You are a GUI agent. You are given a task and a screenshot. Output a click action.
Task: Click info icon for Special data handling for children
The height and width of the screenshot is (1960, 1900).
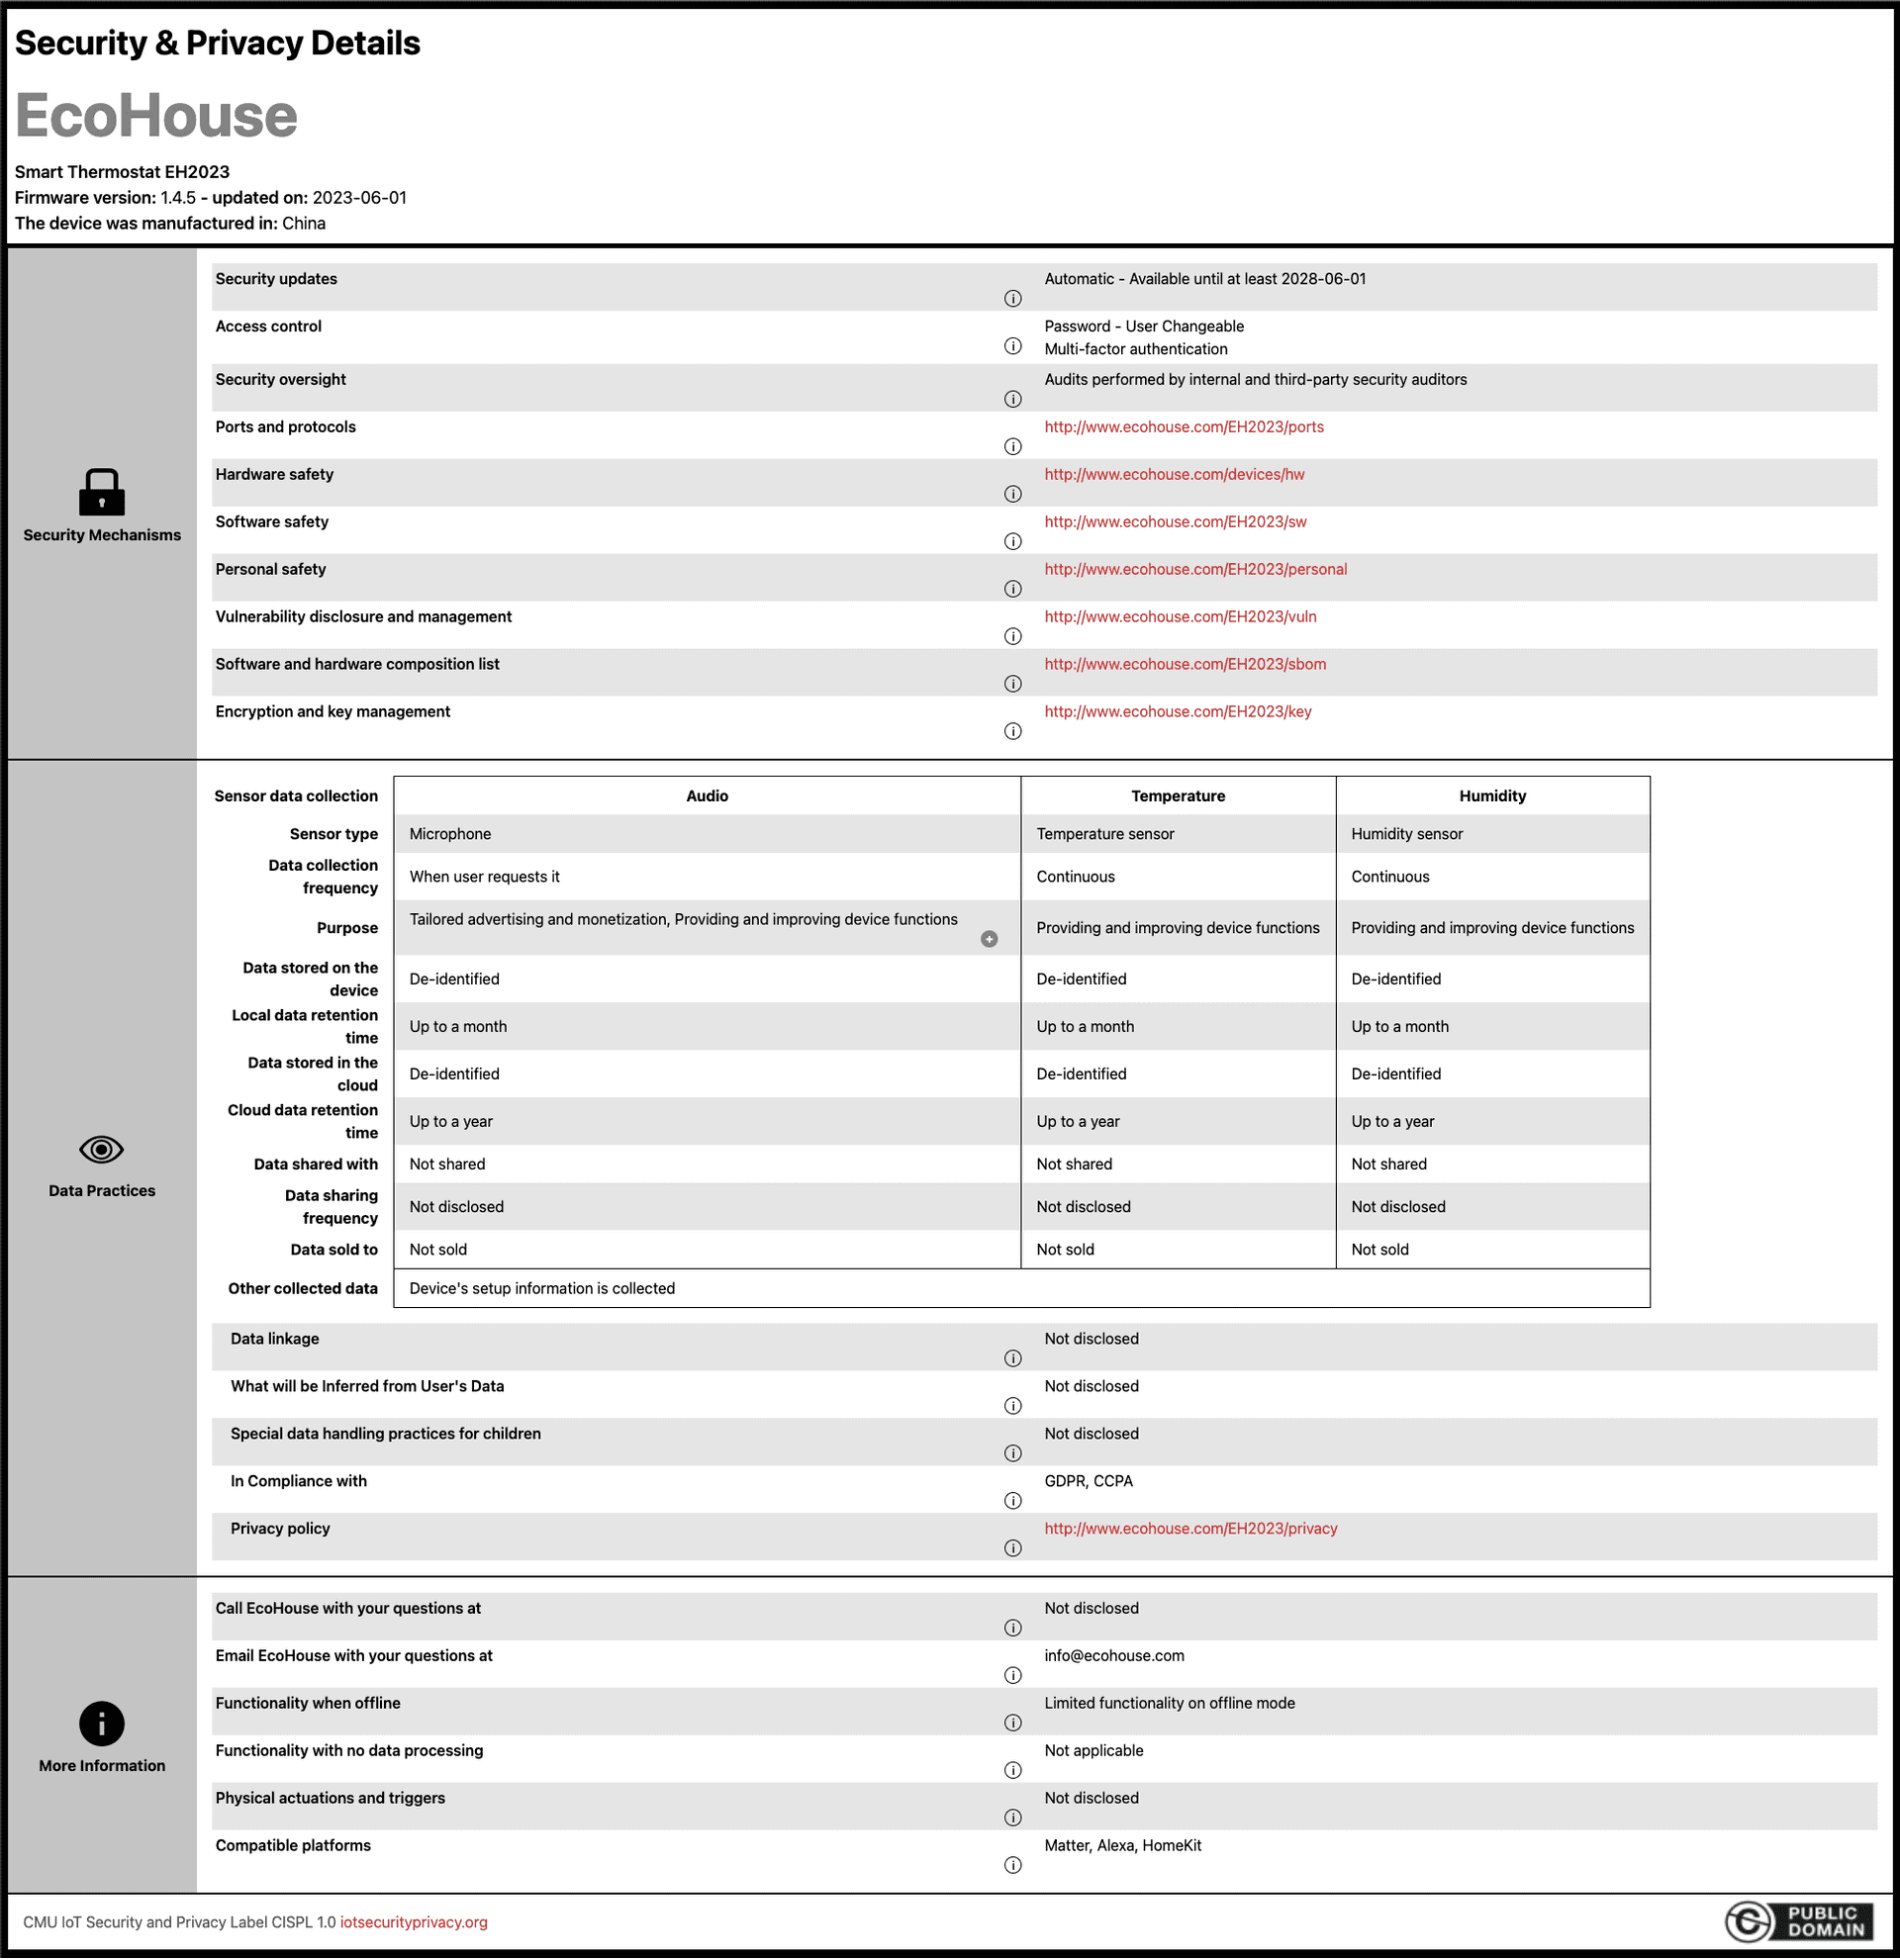point(1013,1453)
